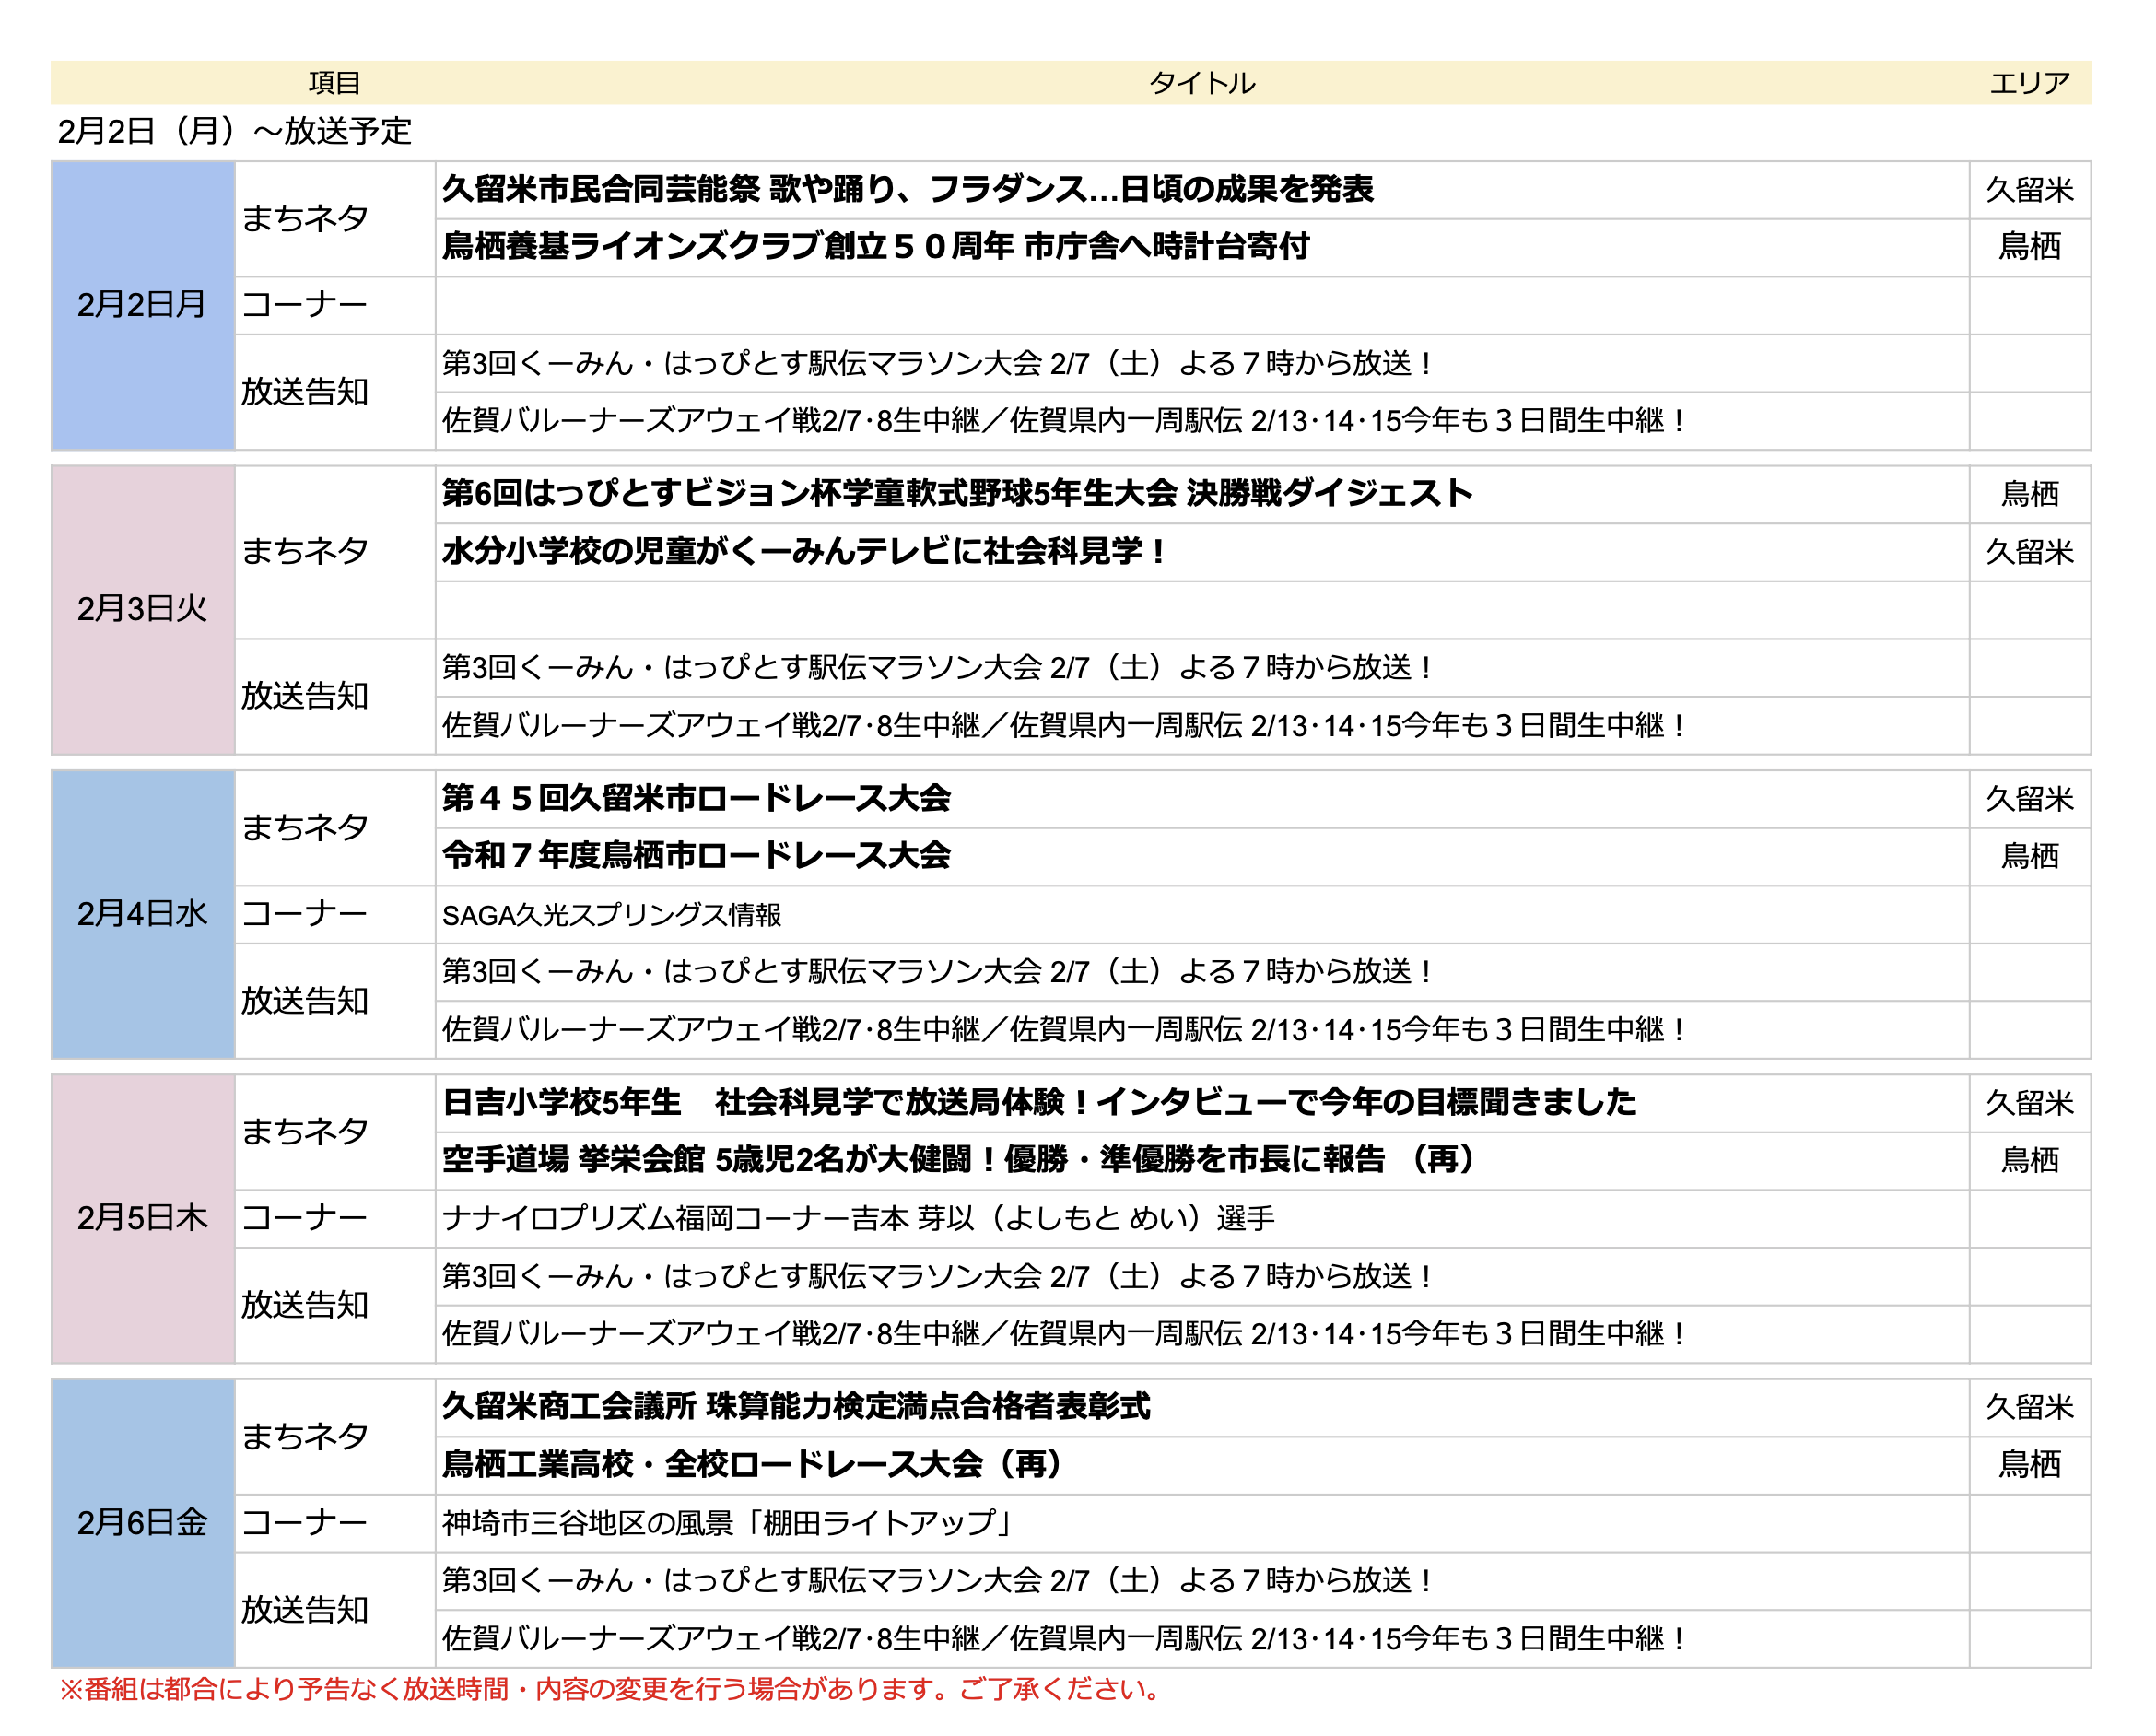Click 日吉小学校5年生 社会科見学 title
2156x1736 pixels.
(x=1039, y=1102)
